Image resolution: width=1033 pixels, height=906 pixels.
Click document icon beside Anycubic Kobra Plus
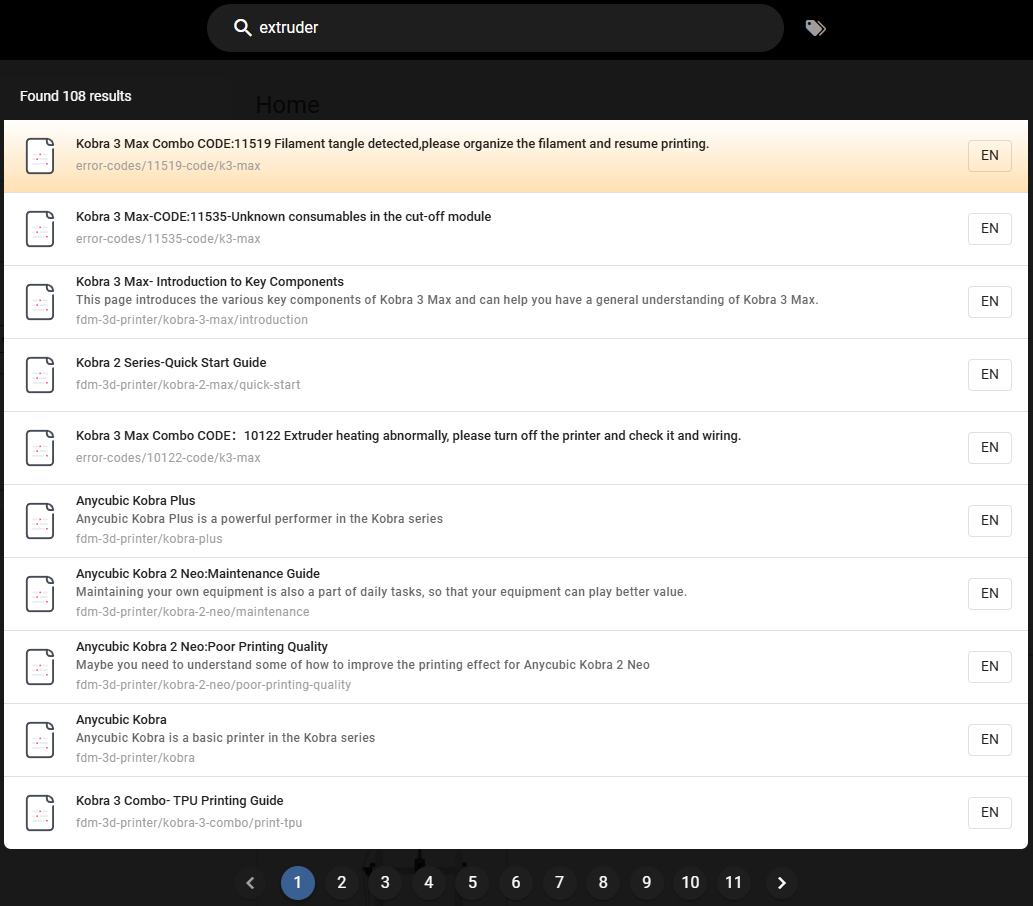pos(40,521)
